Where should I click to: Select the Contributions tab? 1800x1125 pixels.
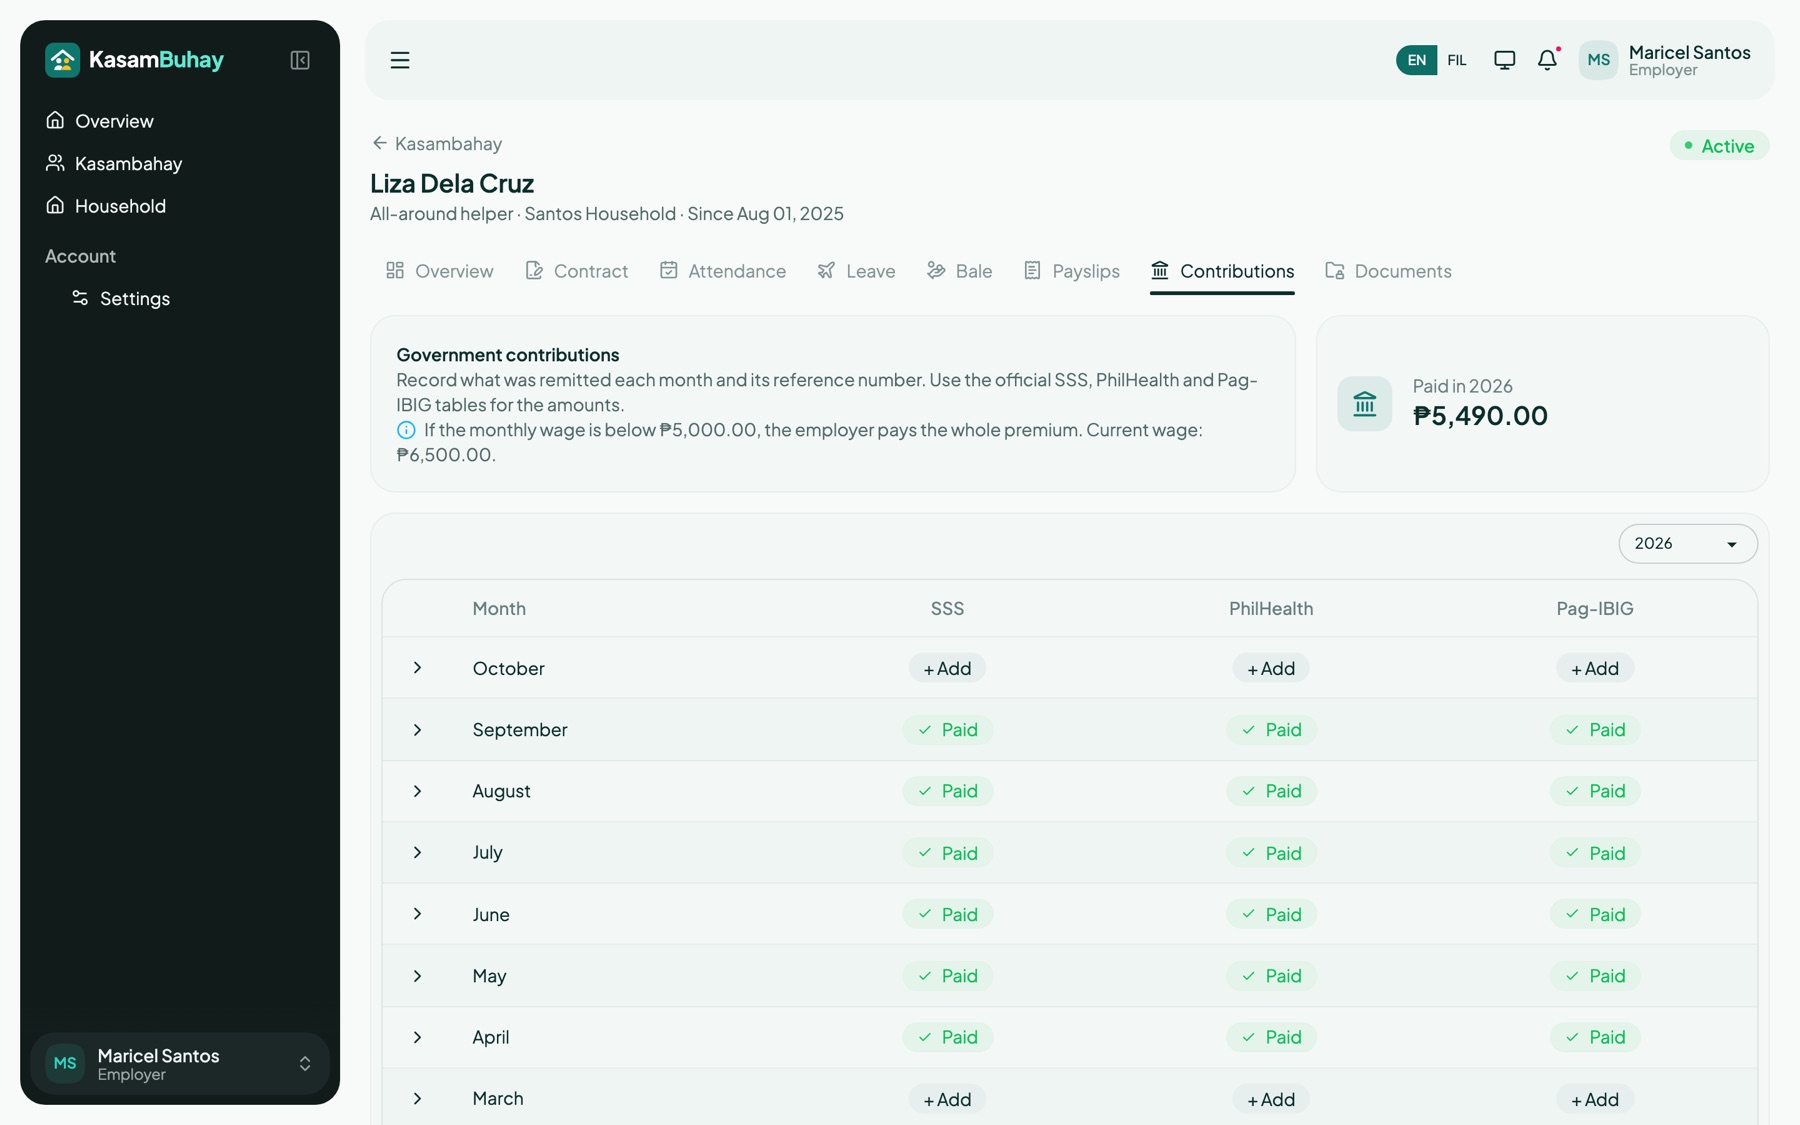tap(1222, 271)
